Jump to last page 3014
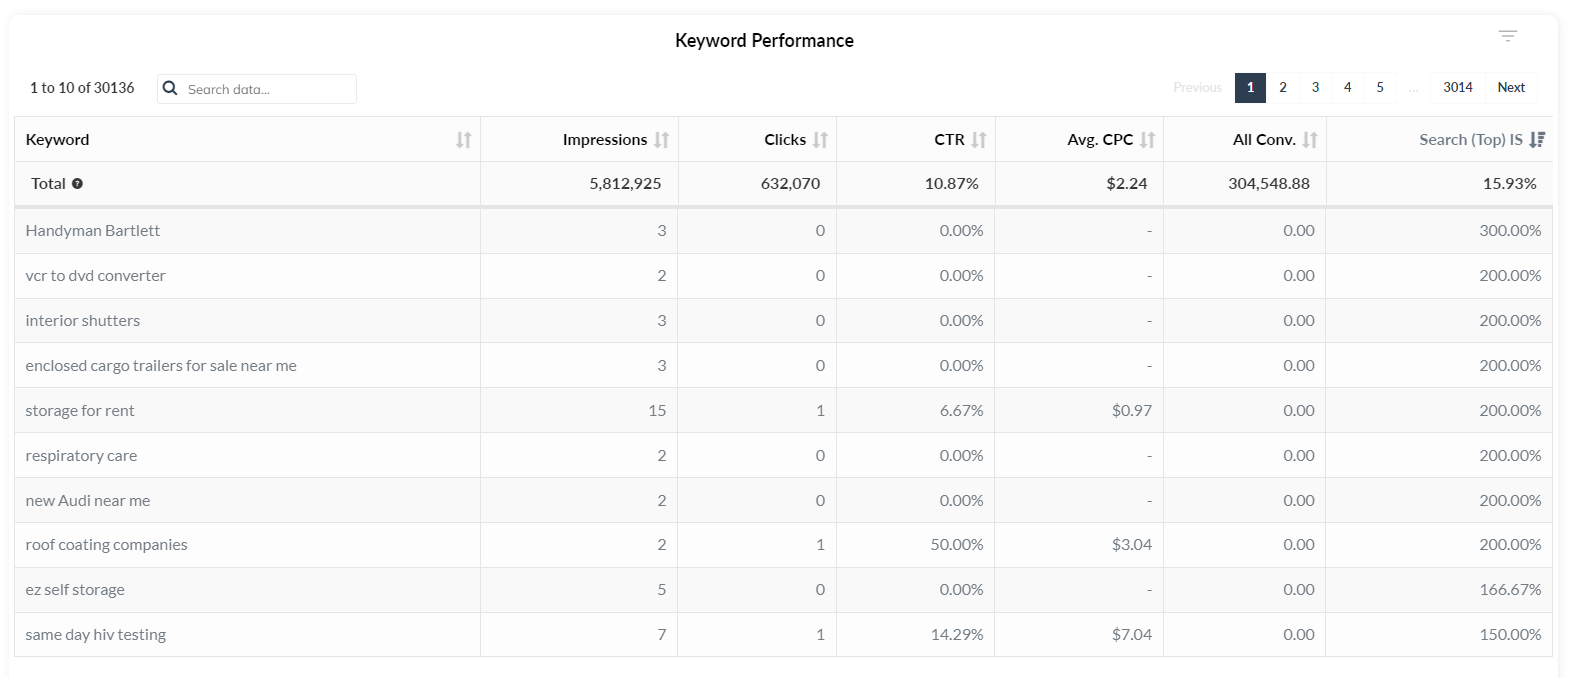 pyautogui.click(x=1457, y=88)
